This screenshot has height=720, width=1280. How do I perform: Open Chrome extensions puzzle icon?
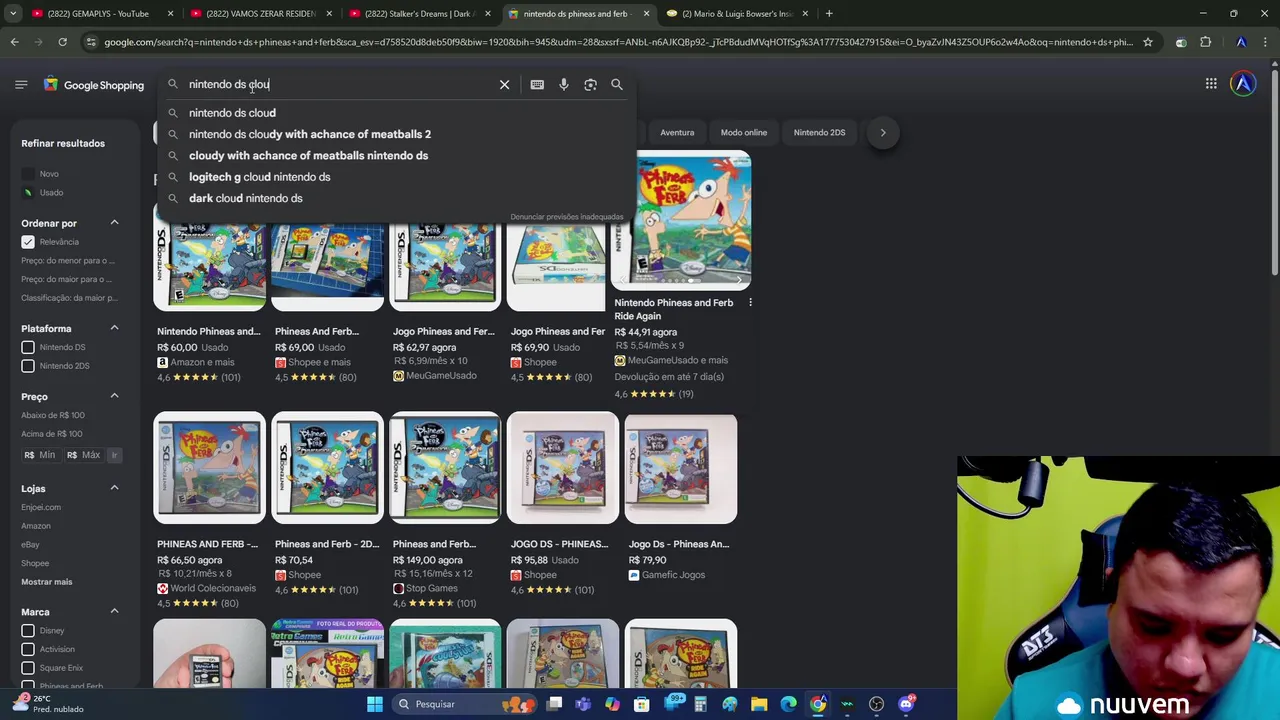(x=1205, y=42)
